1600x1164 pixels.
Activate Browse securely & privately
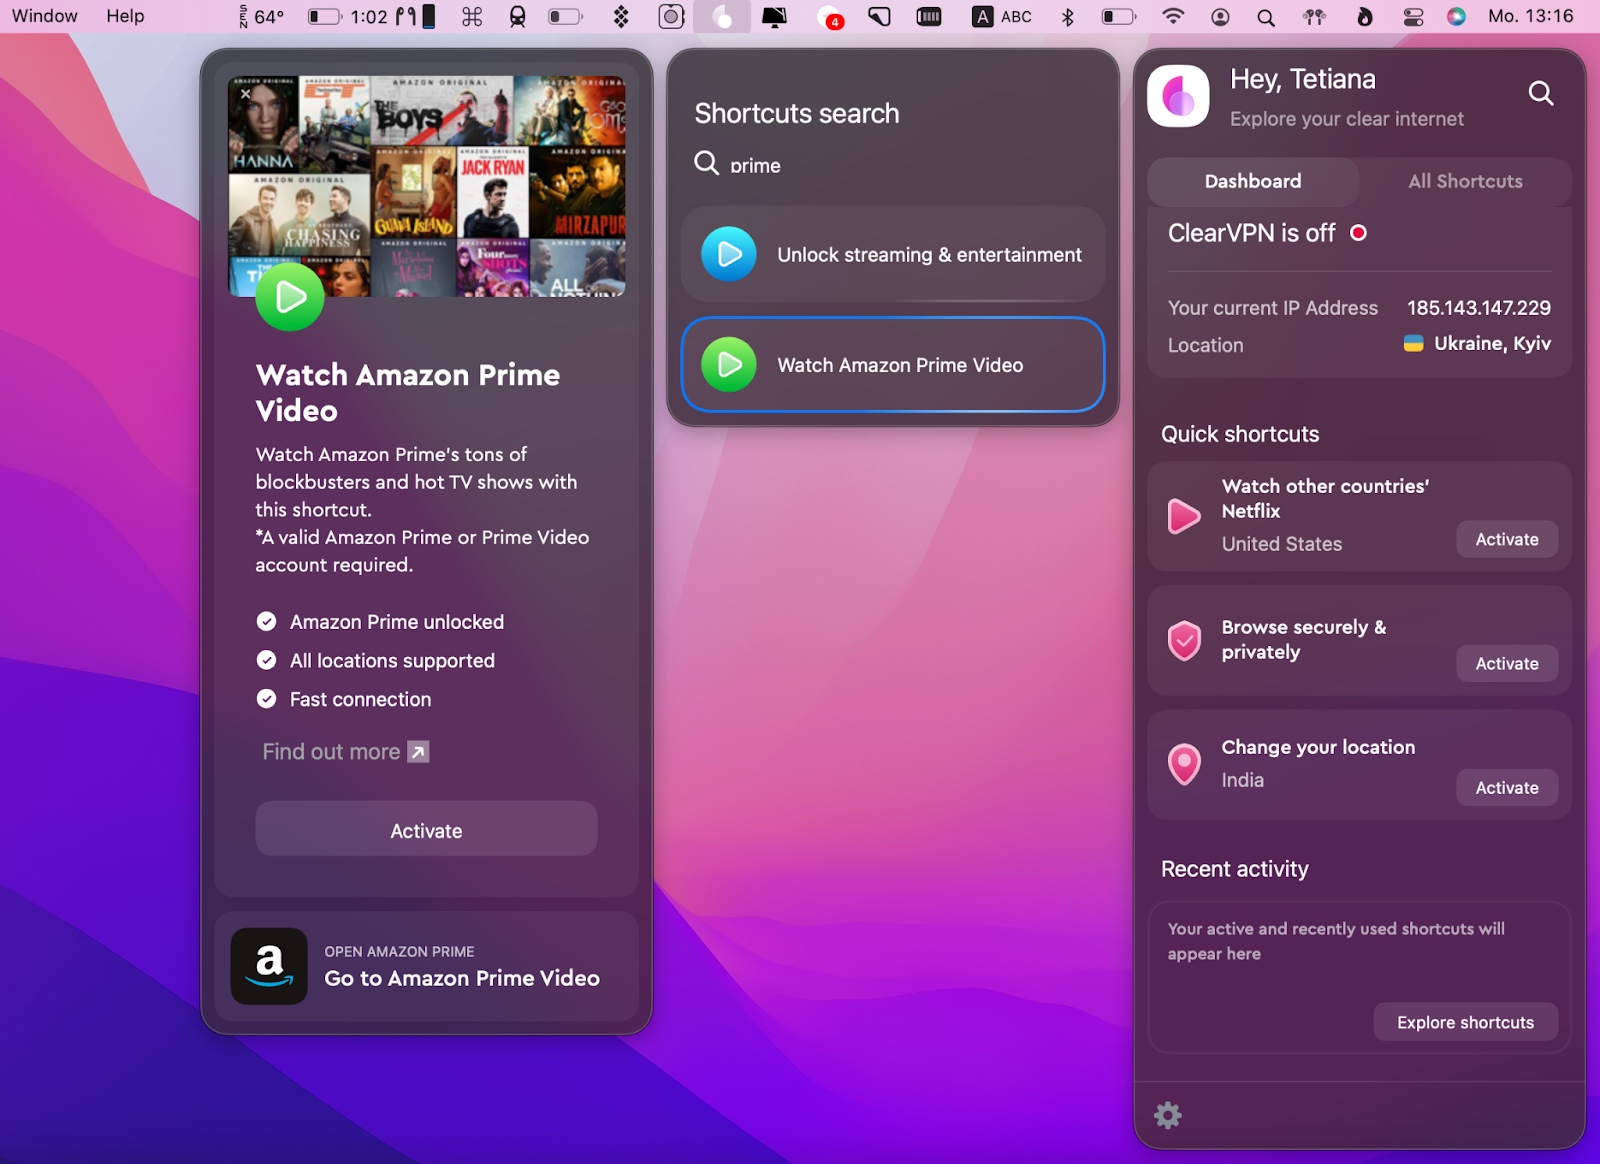(x=1506, y=664)
